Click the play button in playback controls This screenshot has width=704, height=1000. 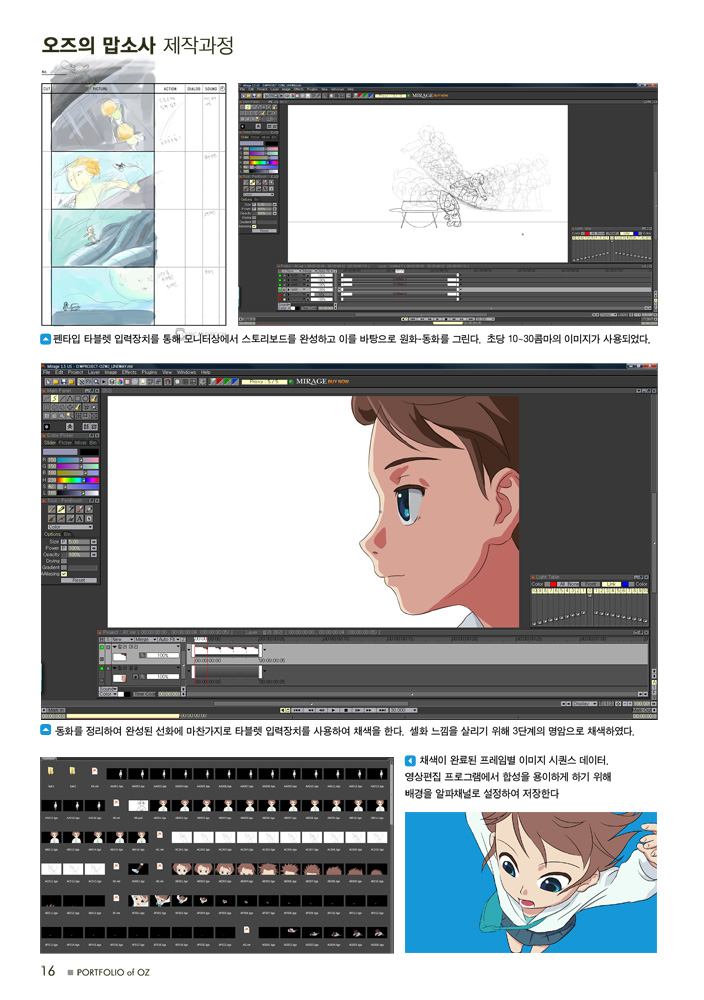(334, 710)
